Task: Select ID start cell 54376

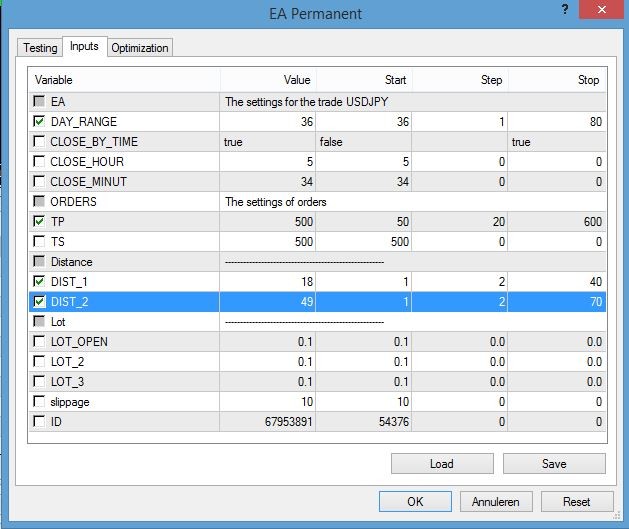Action: tap(363, 422)
